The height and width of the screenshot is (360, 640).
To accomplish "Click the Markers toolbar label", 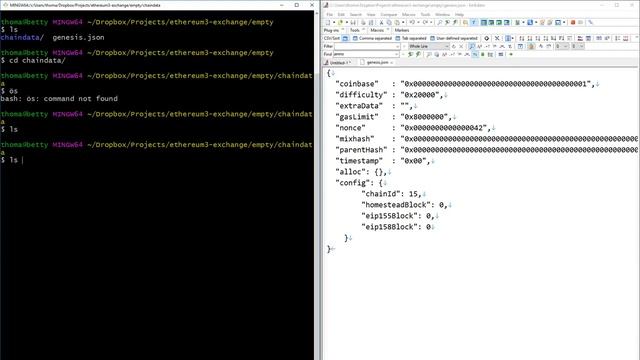I will click(402, 30).
